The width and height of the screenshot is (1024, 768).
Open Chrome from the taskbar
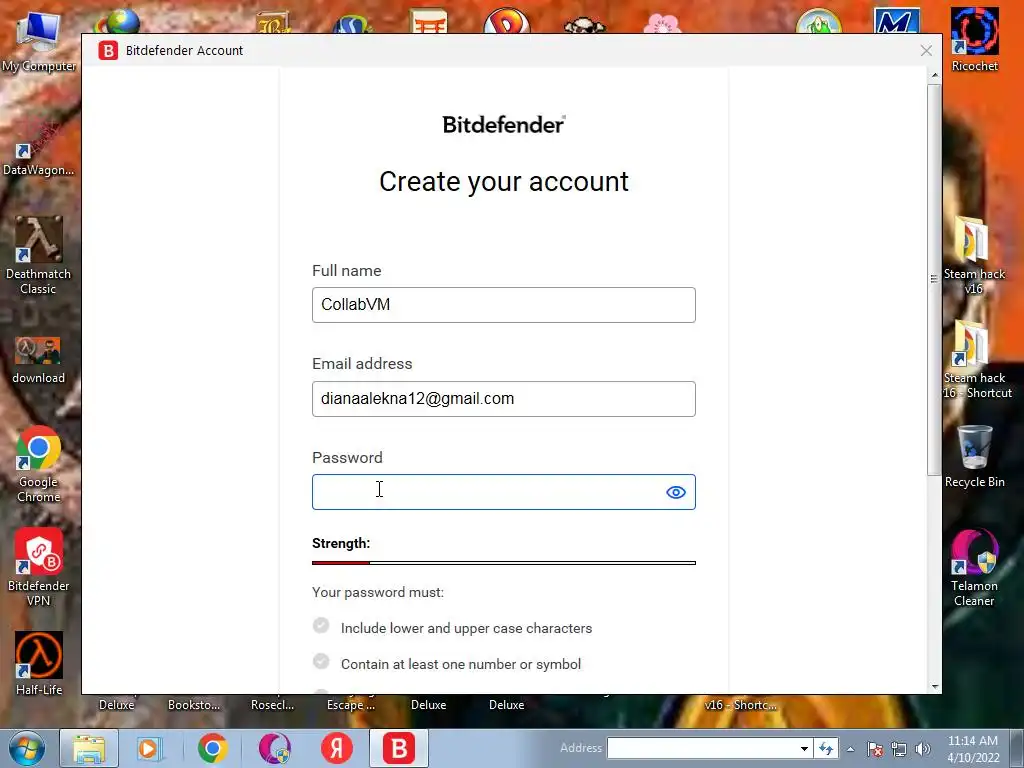pos(212,748)
